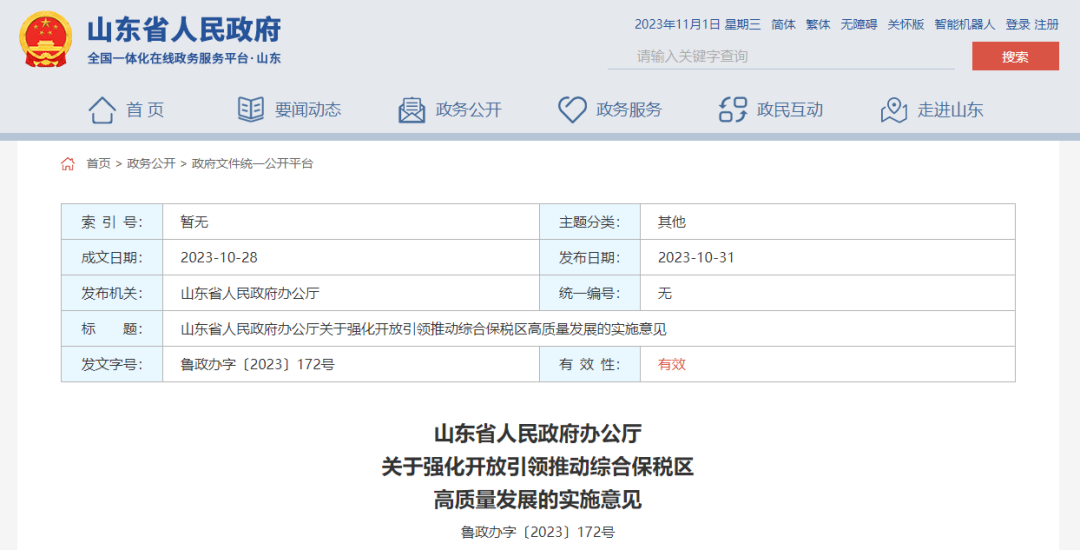Screen dimensions: 1080x550
Task: Click the 登录 login link
Action: tap(1017, 24)
